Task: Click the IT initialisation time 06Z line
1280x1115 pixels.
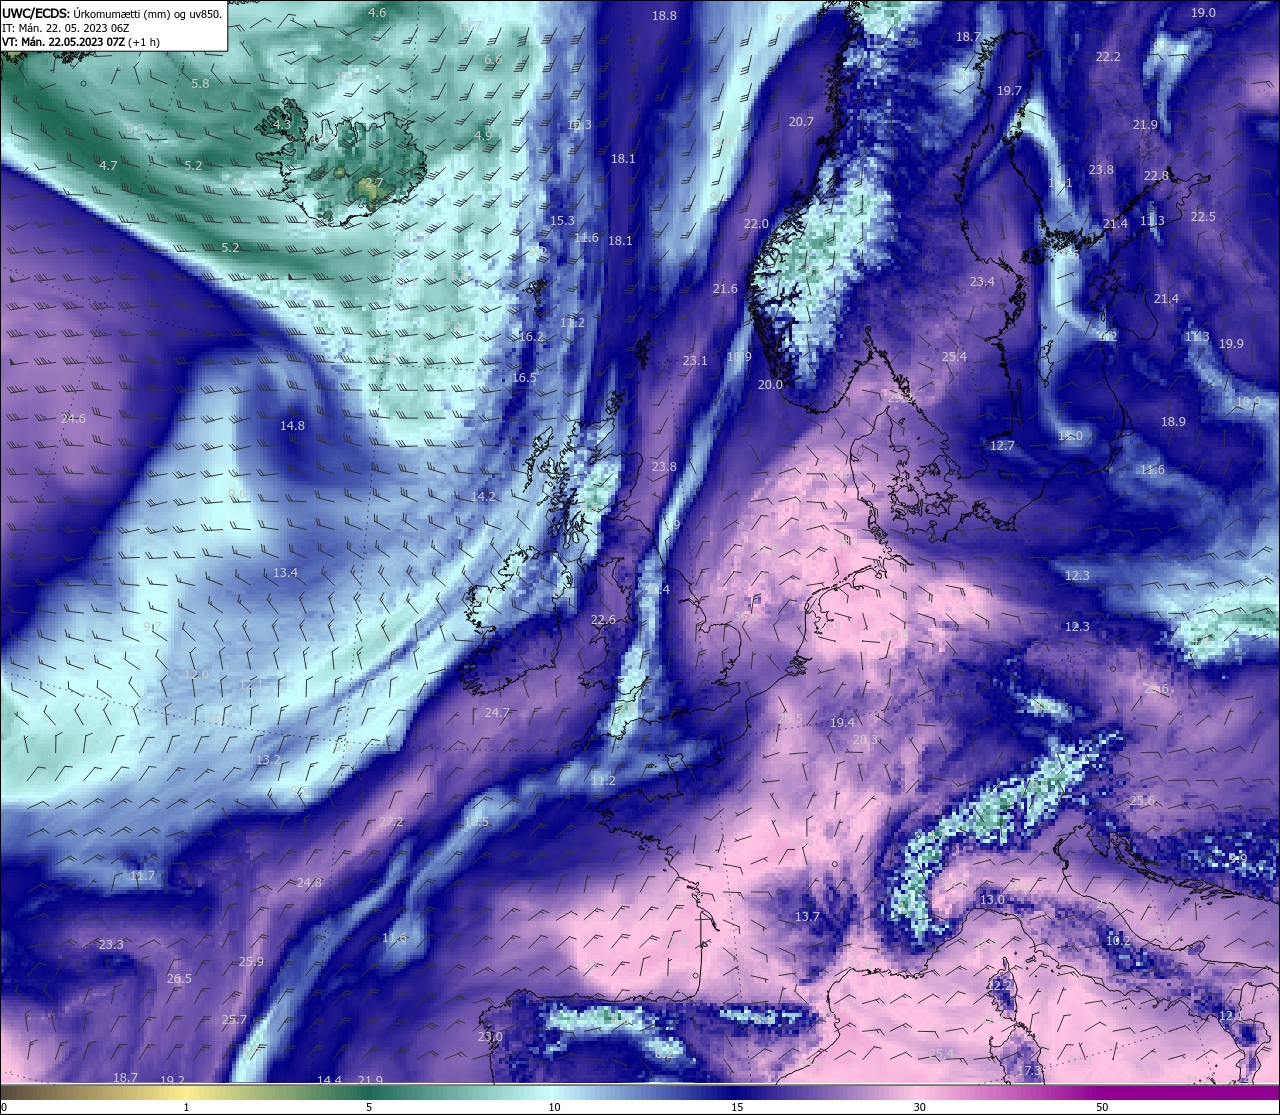Action: pos(67,28)
